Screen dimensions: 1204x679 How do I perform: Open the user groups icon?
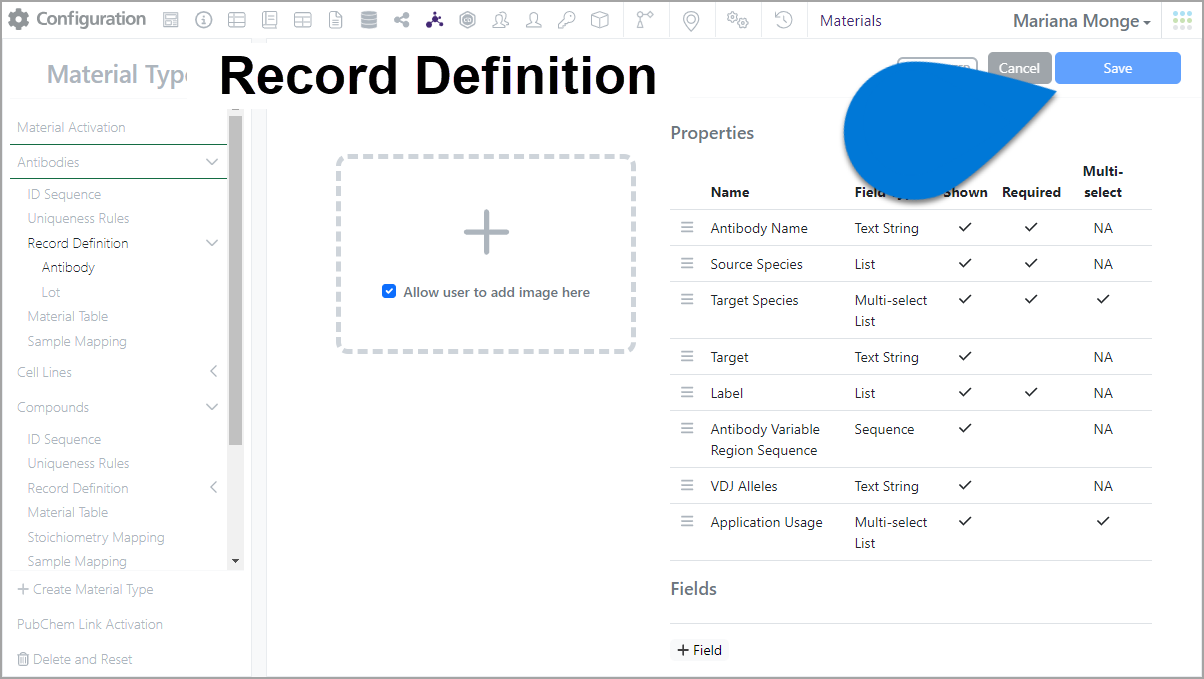tap(501, 20)
